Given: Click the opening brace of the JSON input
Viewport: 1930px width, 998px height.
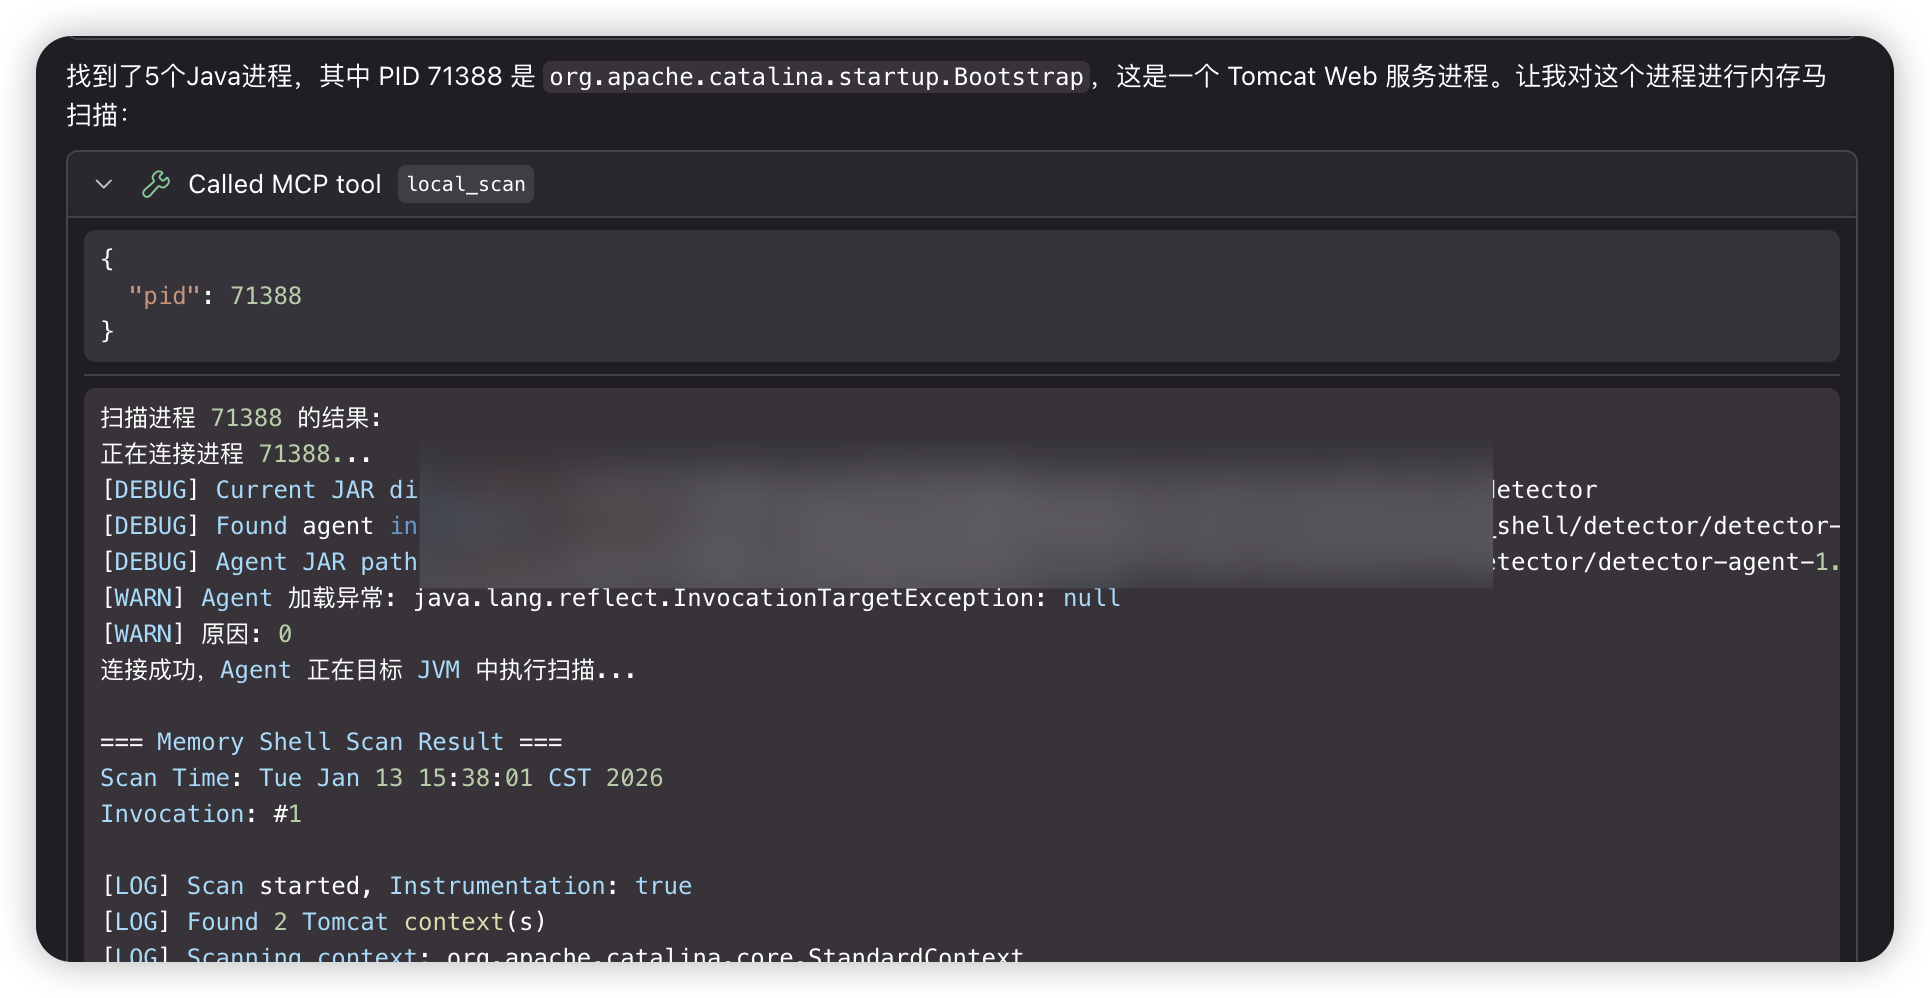Looking at the screenshot, I should (x=108, y=259).
